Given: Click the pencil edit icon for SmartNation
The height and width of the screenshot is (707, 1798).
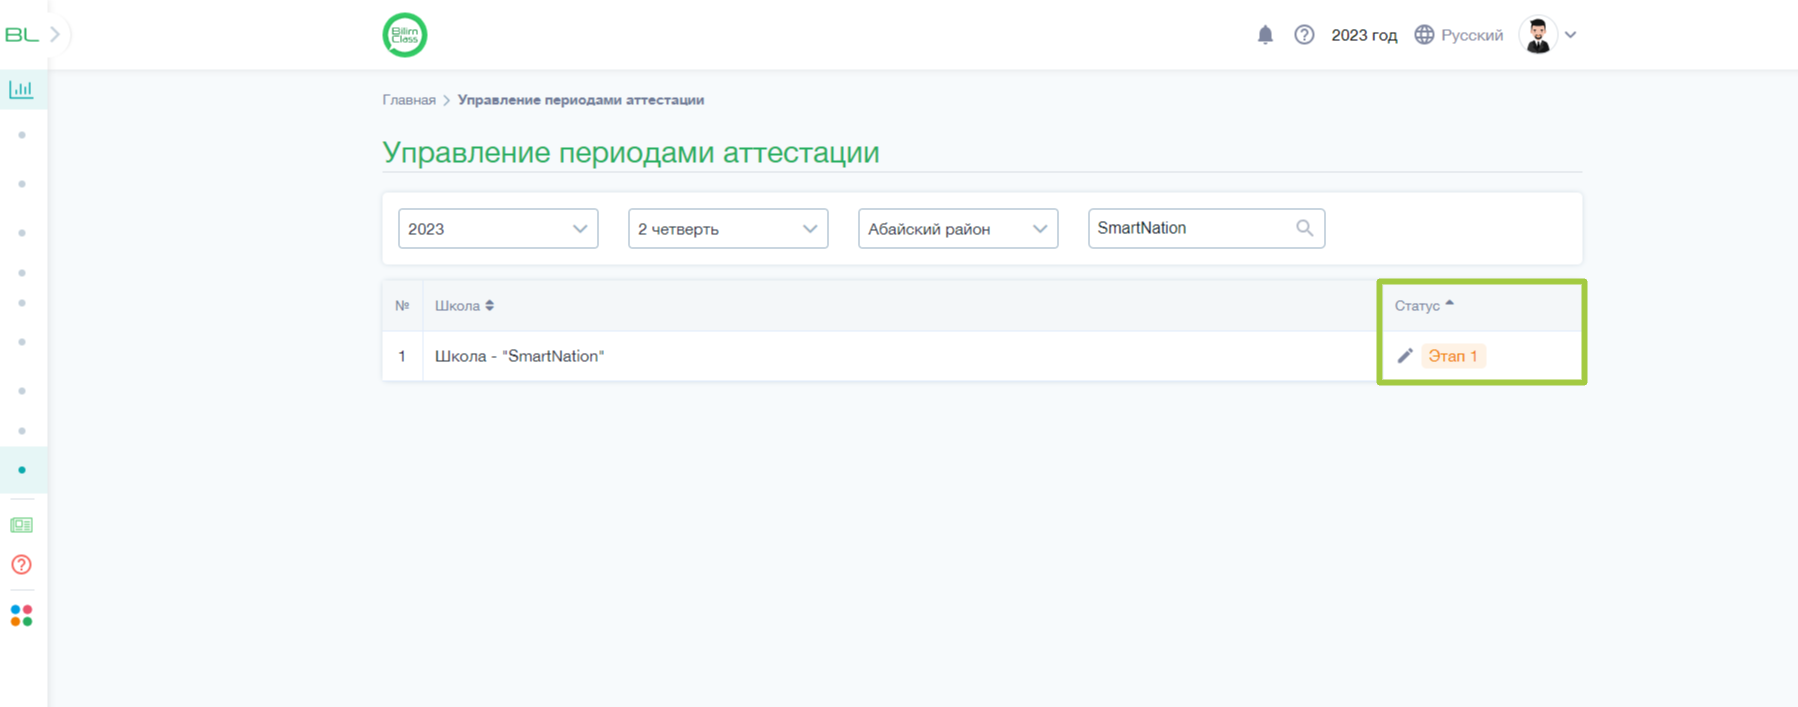Looking at the screenshot, I should point(1405,356).
